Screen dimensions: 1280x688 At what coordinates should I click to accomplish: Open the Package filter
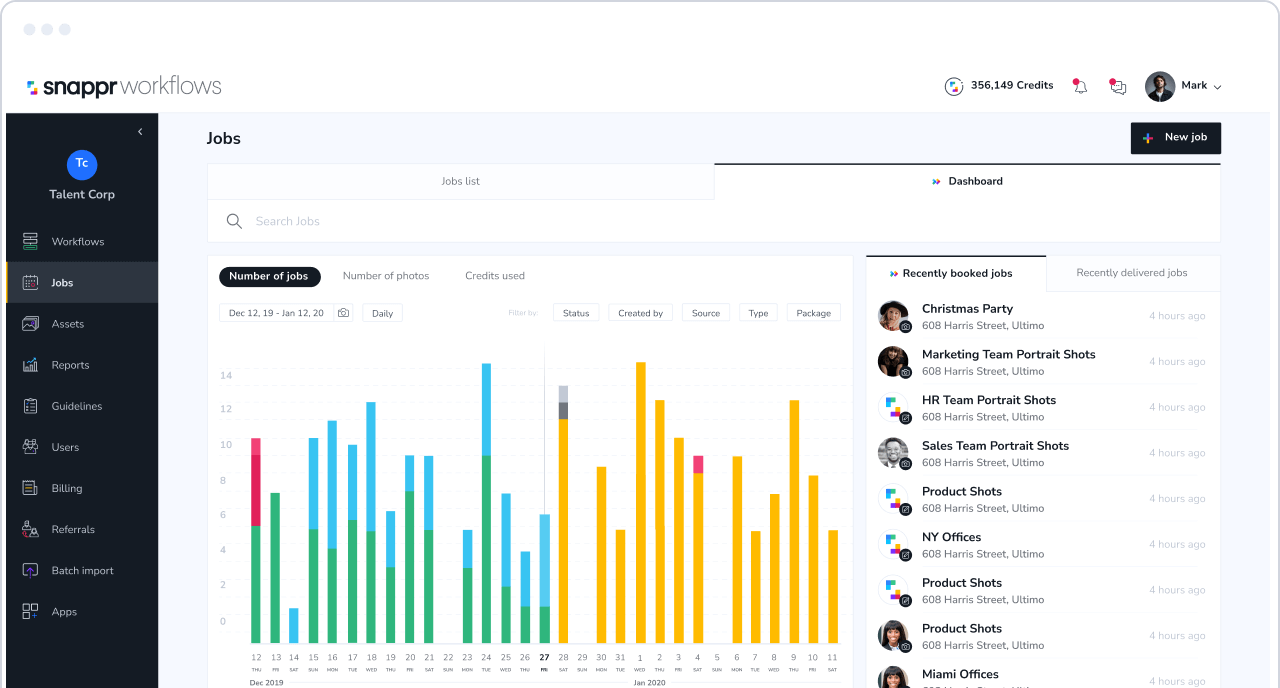pyautogui.click(x=813, y=312)
